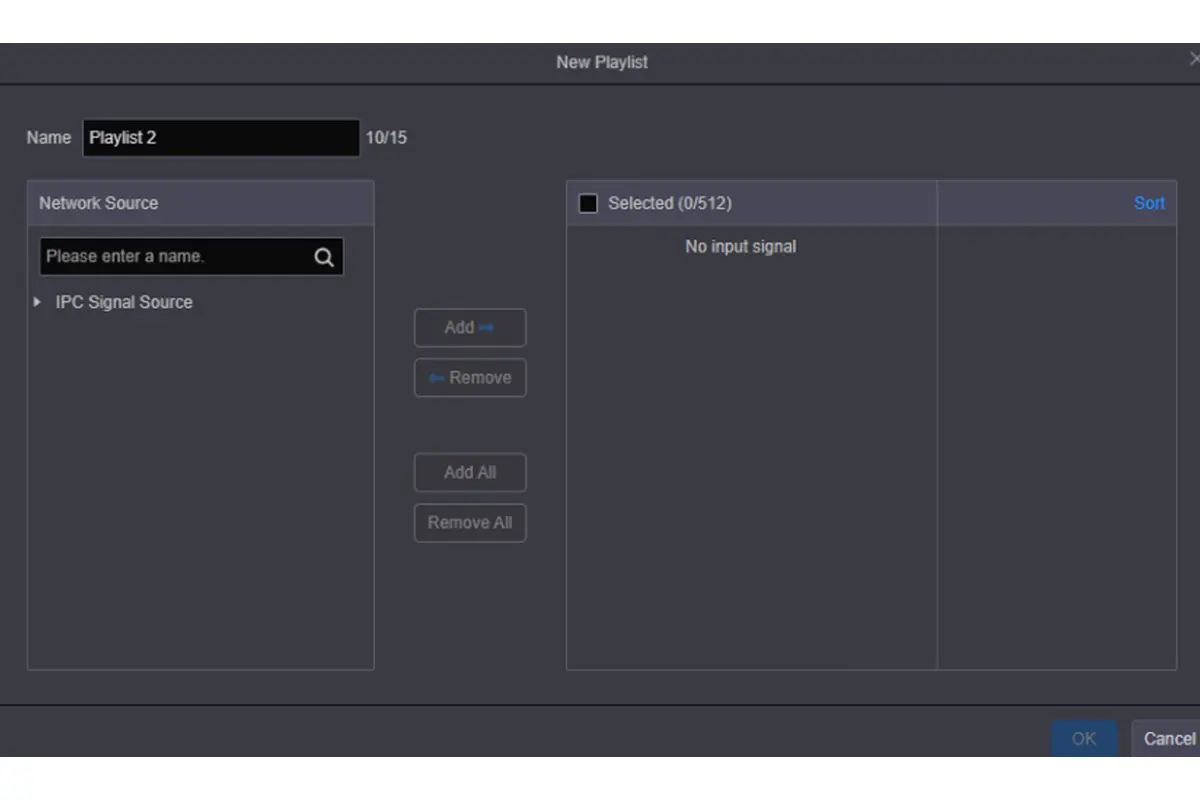Click the Name label beside the field
Image resolution: width=1200 pixels, height=800 pixels.
[49, 138]
